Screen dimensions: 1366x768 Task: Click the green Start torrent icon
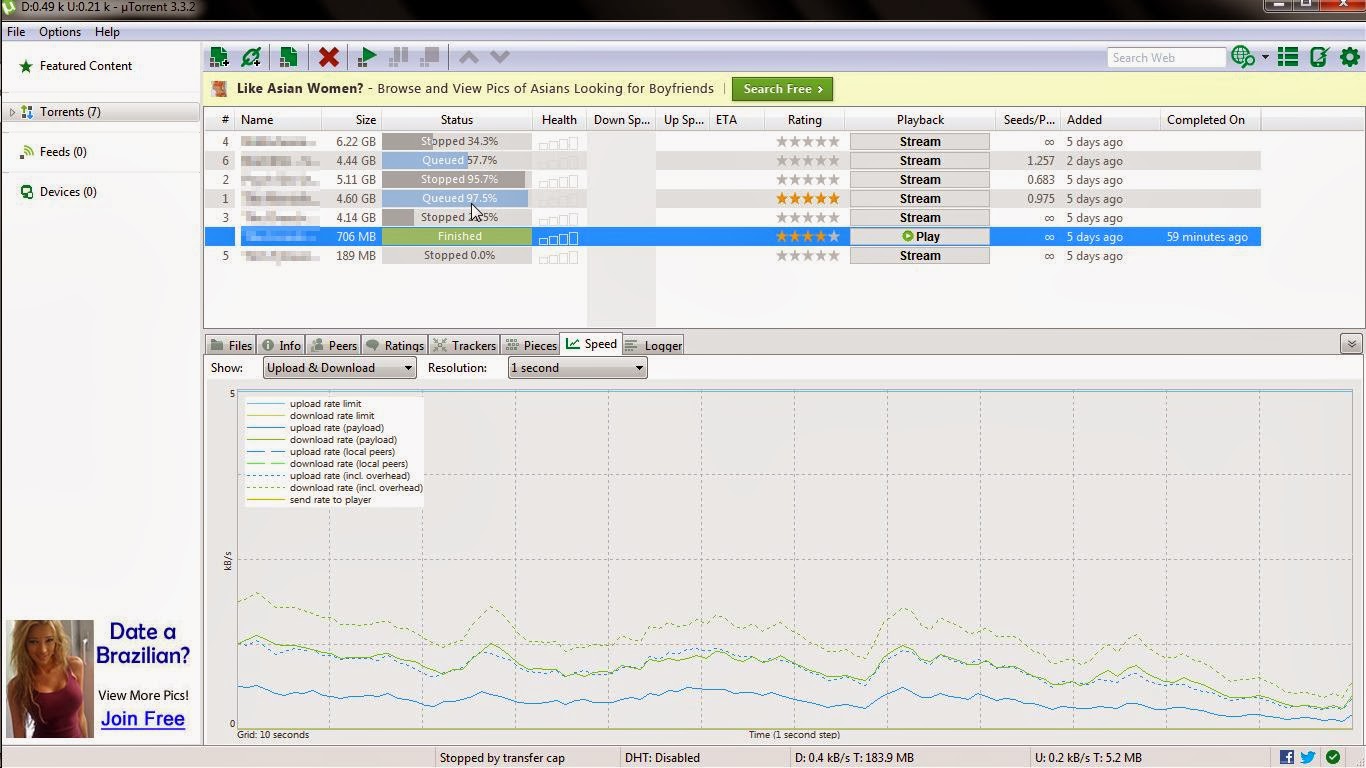pyautogui.click(x=367, y=57)
